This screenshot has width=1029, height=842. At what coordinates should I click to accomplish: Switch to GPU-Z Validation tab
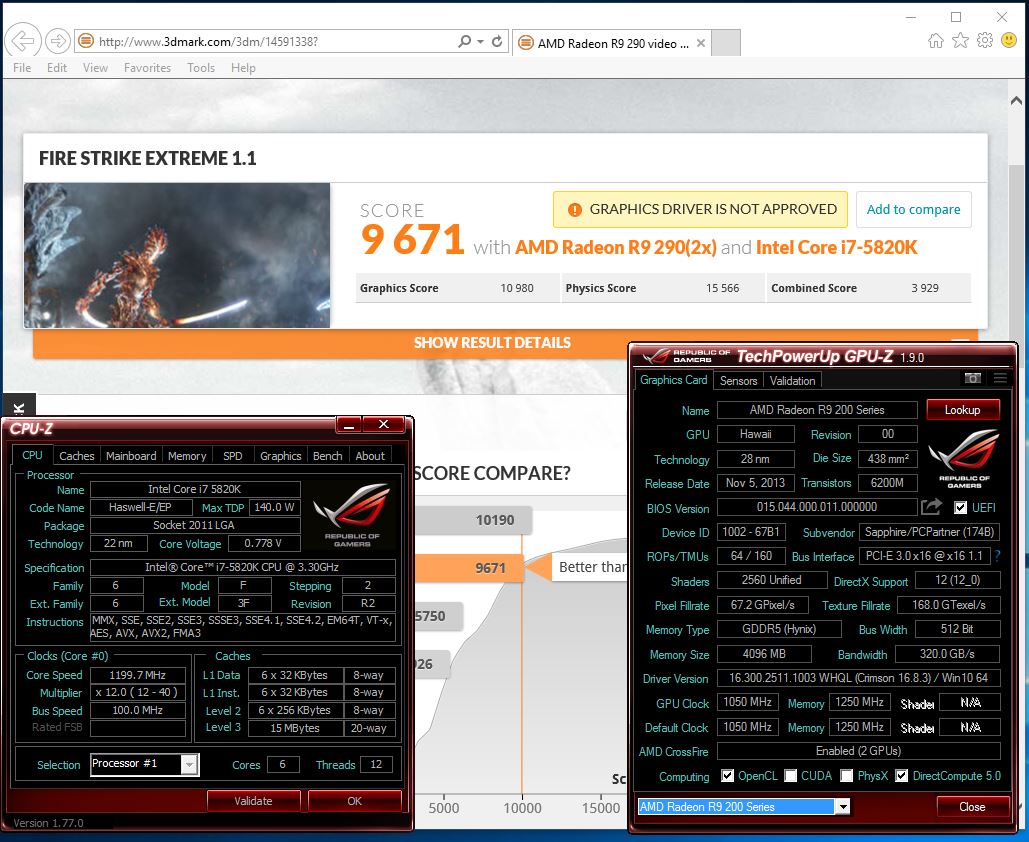point(792,381)
